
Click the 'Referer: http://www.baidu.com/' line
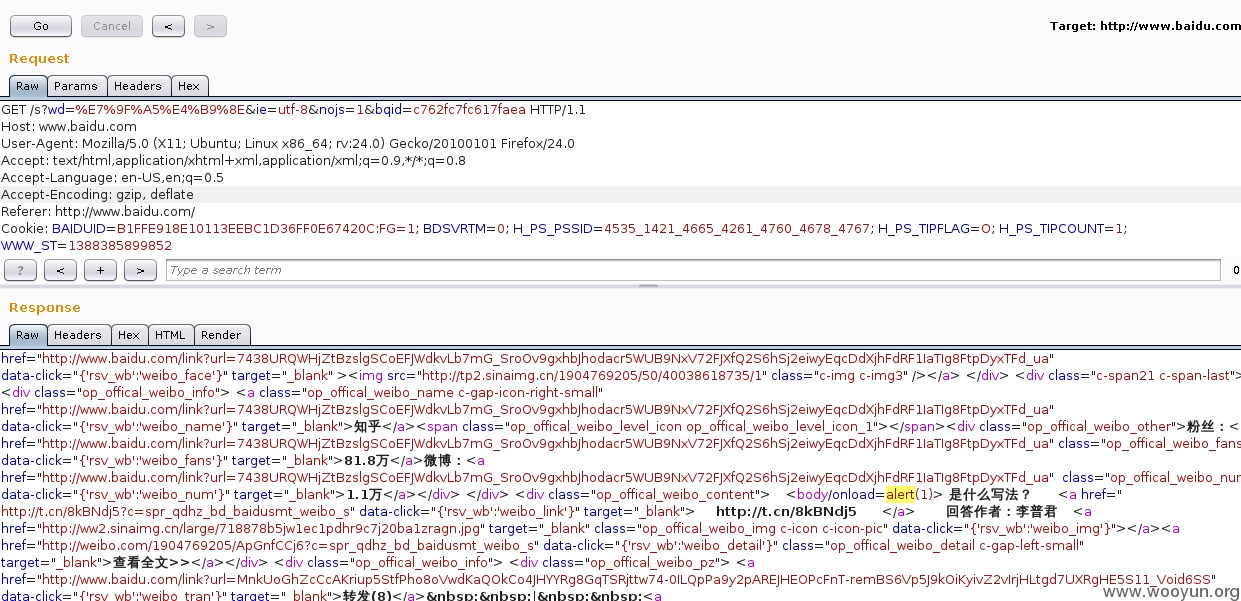click(x=98, y=212)
